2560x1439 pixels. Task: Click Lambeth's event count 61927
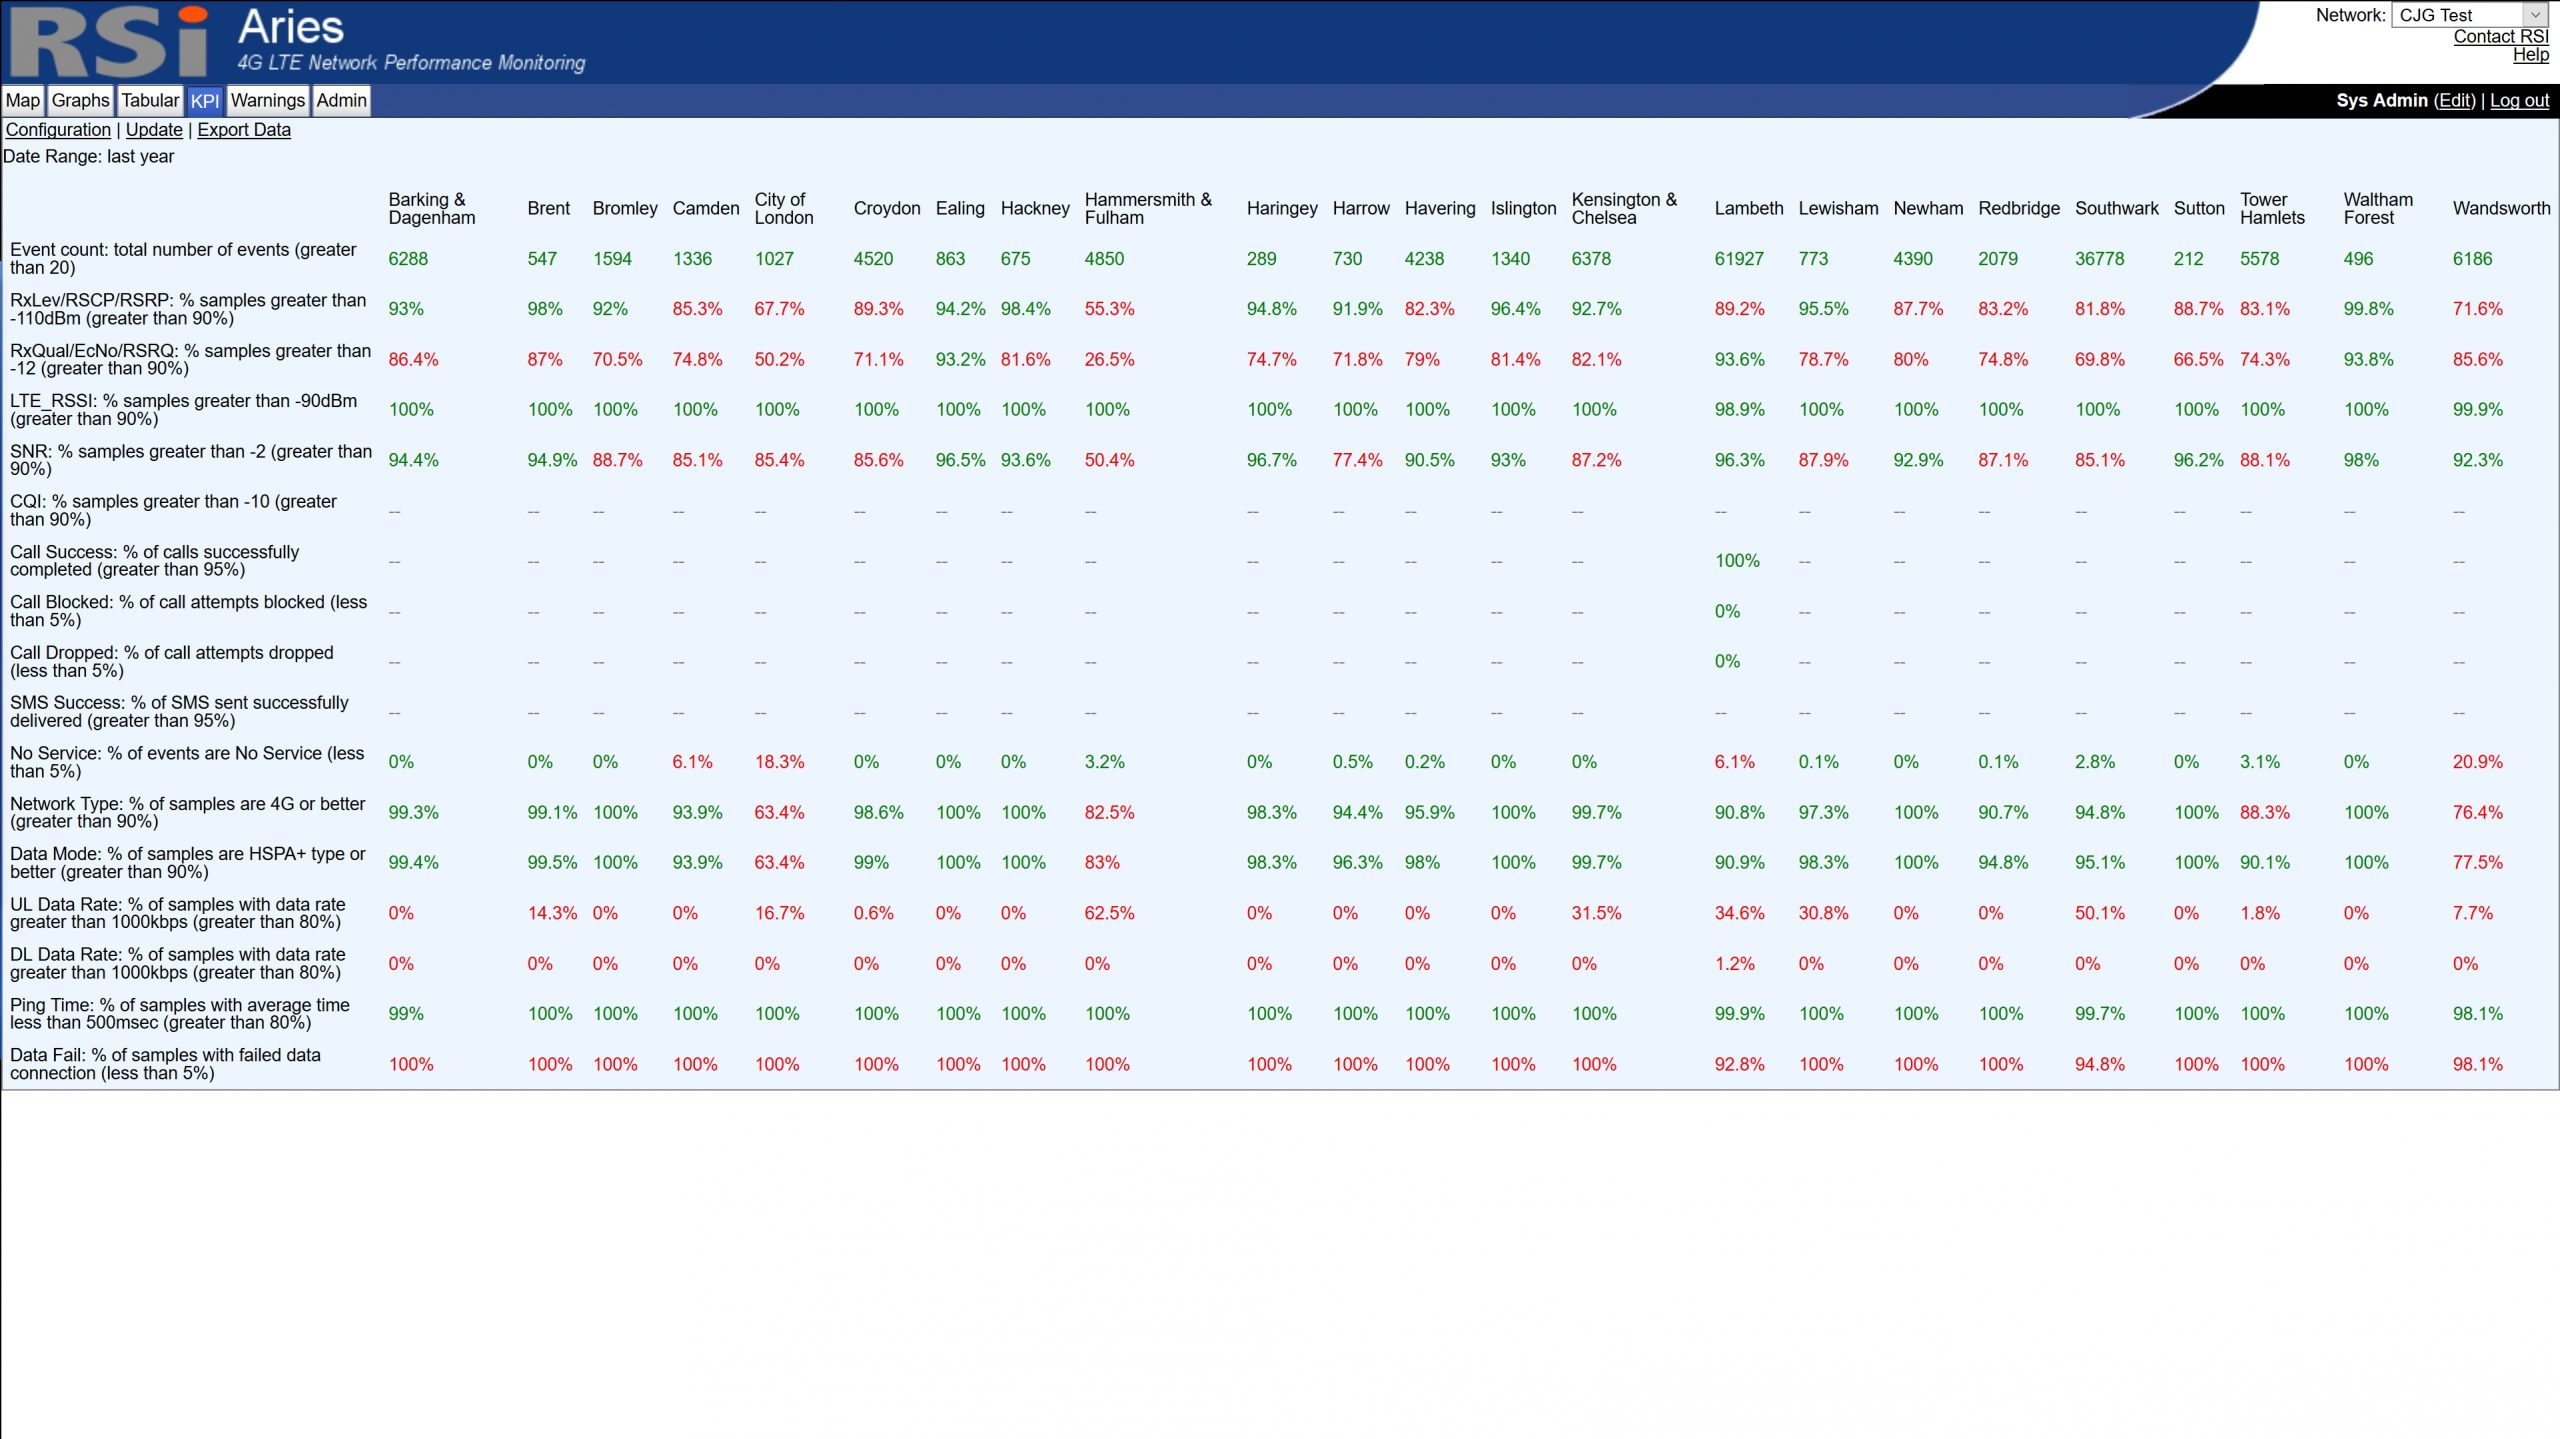pyautogui.click(x=1739, y=259)
